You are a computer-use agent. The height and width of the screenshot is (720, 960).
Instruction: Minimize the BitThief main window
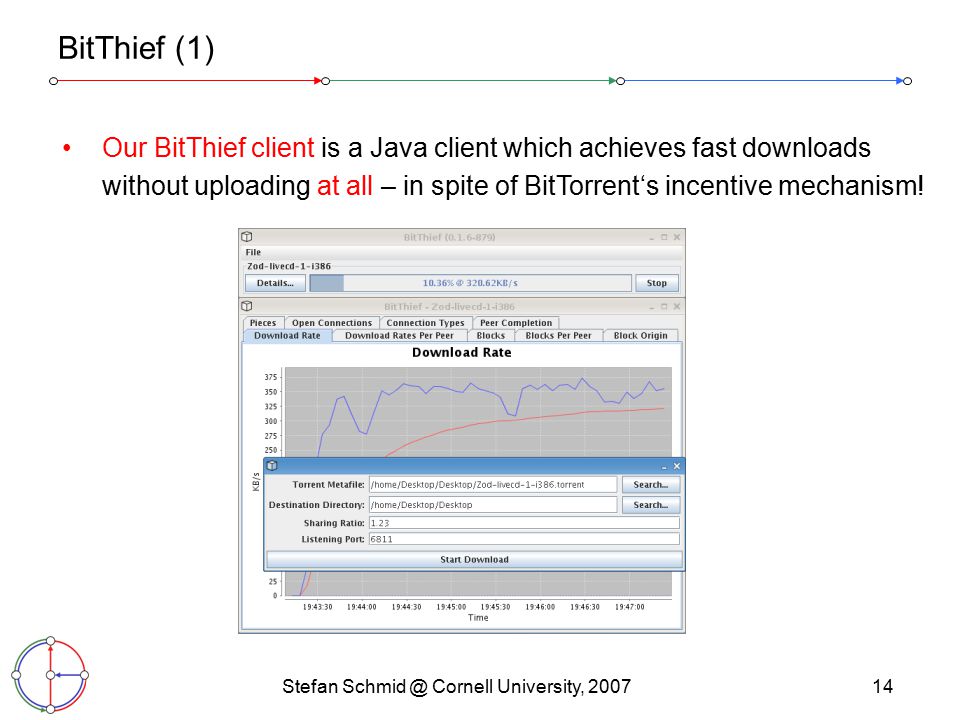pyautogui.click(x=652, y=238)
